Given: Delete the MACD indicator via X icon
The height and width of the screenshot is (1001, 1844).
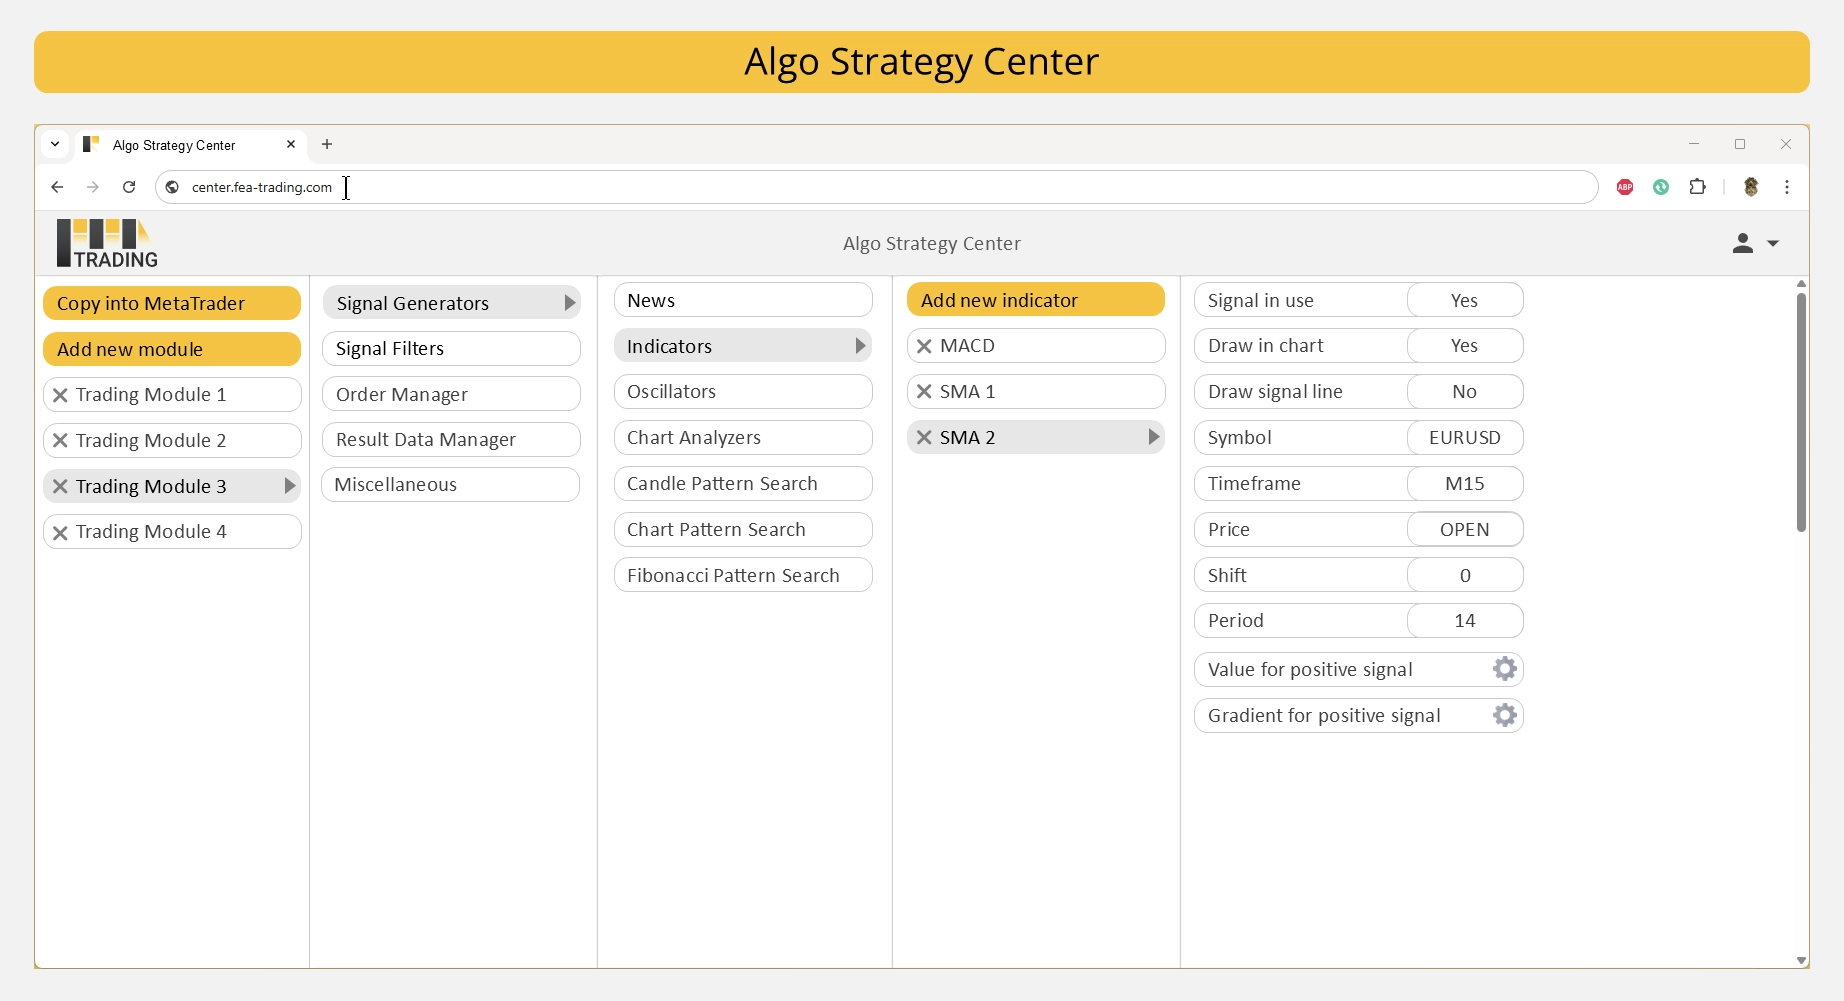Looking at the screenshot, I should [924, 346].
